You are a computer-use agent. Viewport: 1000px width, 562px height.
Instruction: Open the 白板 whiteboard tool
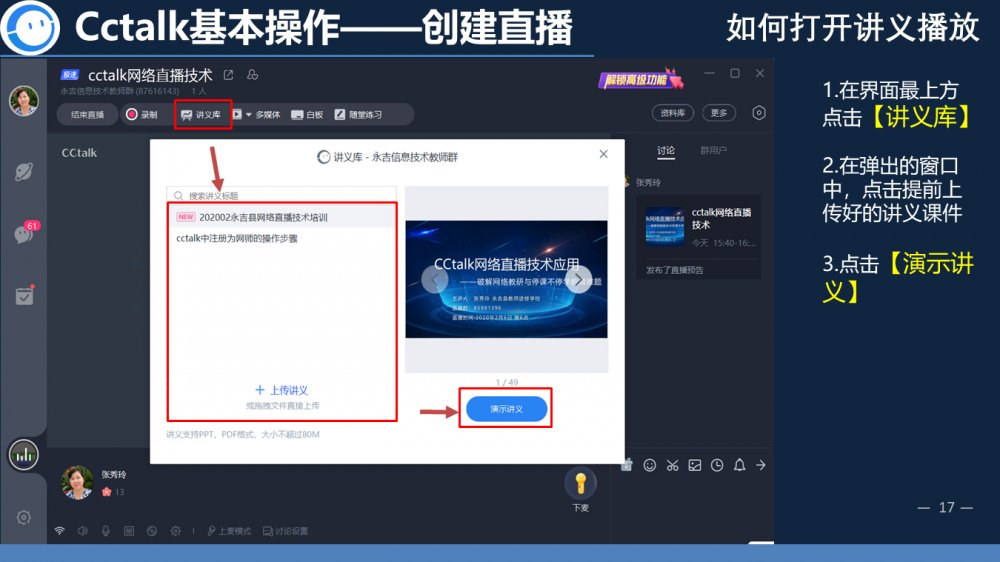[307, 115]
